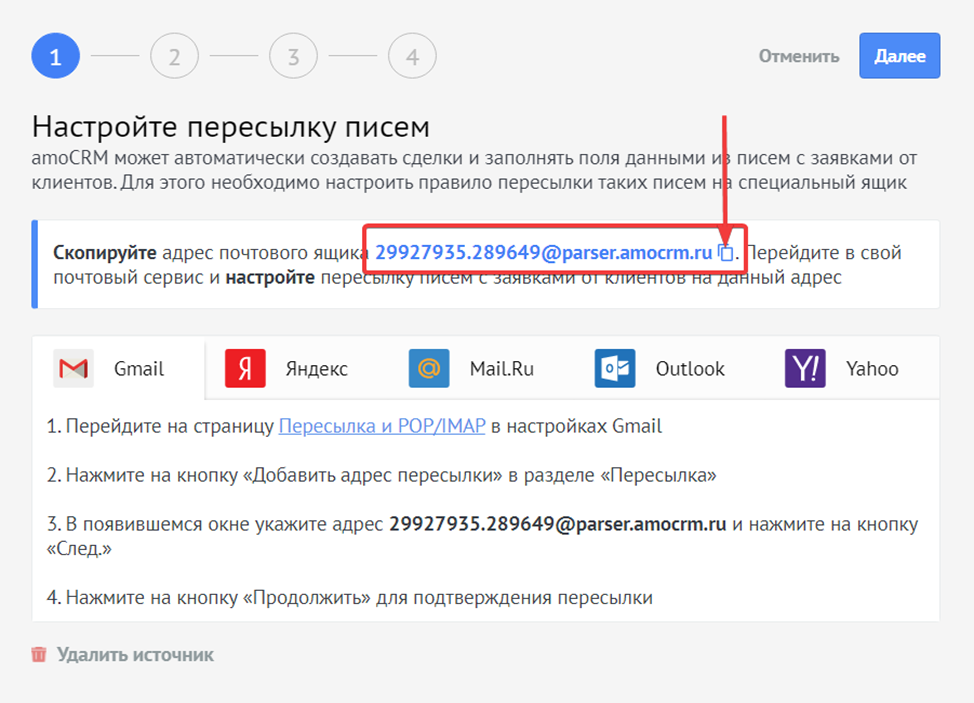Viewport: 974px width, 703px height.
Task: Click instruction line 4 about «Продолжить»
Action: click(x=350, y=597)
